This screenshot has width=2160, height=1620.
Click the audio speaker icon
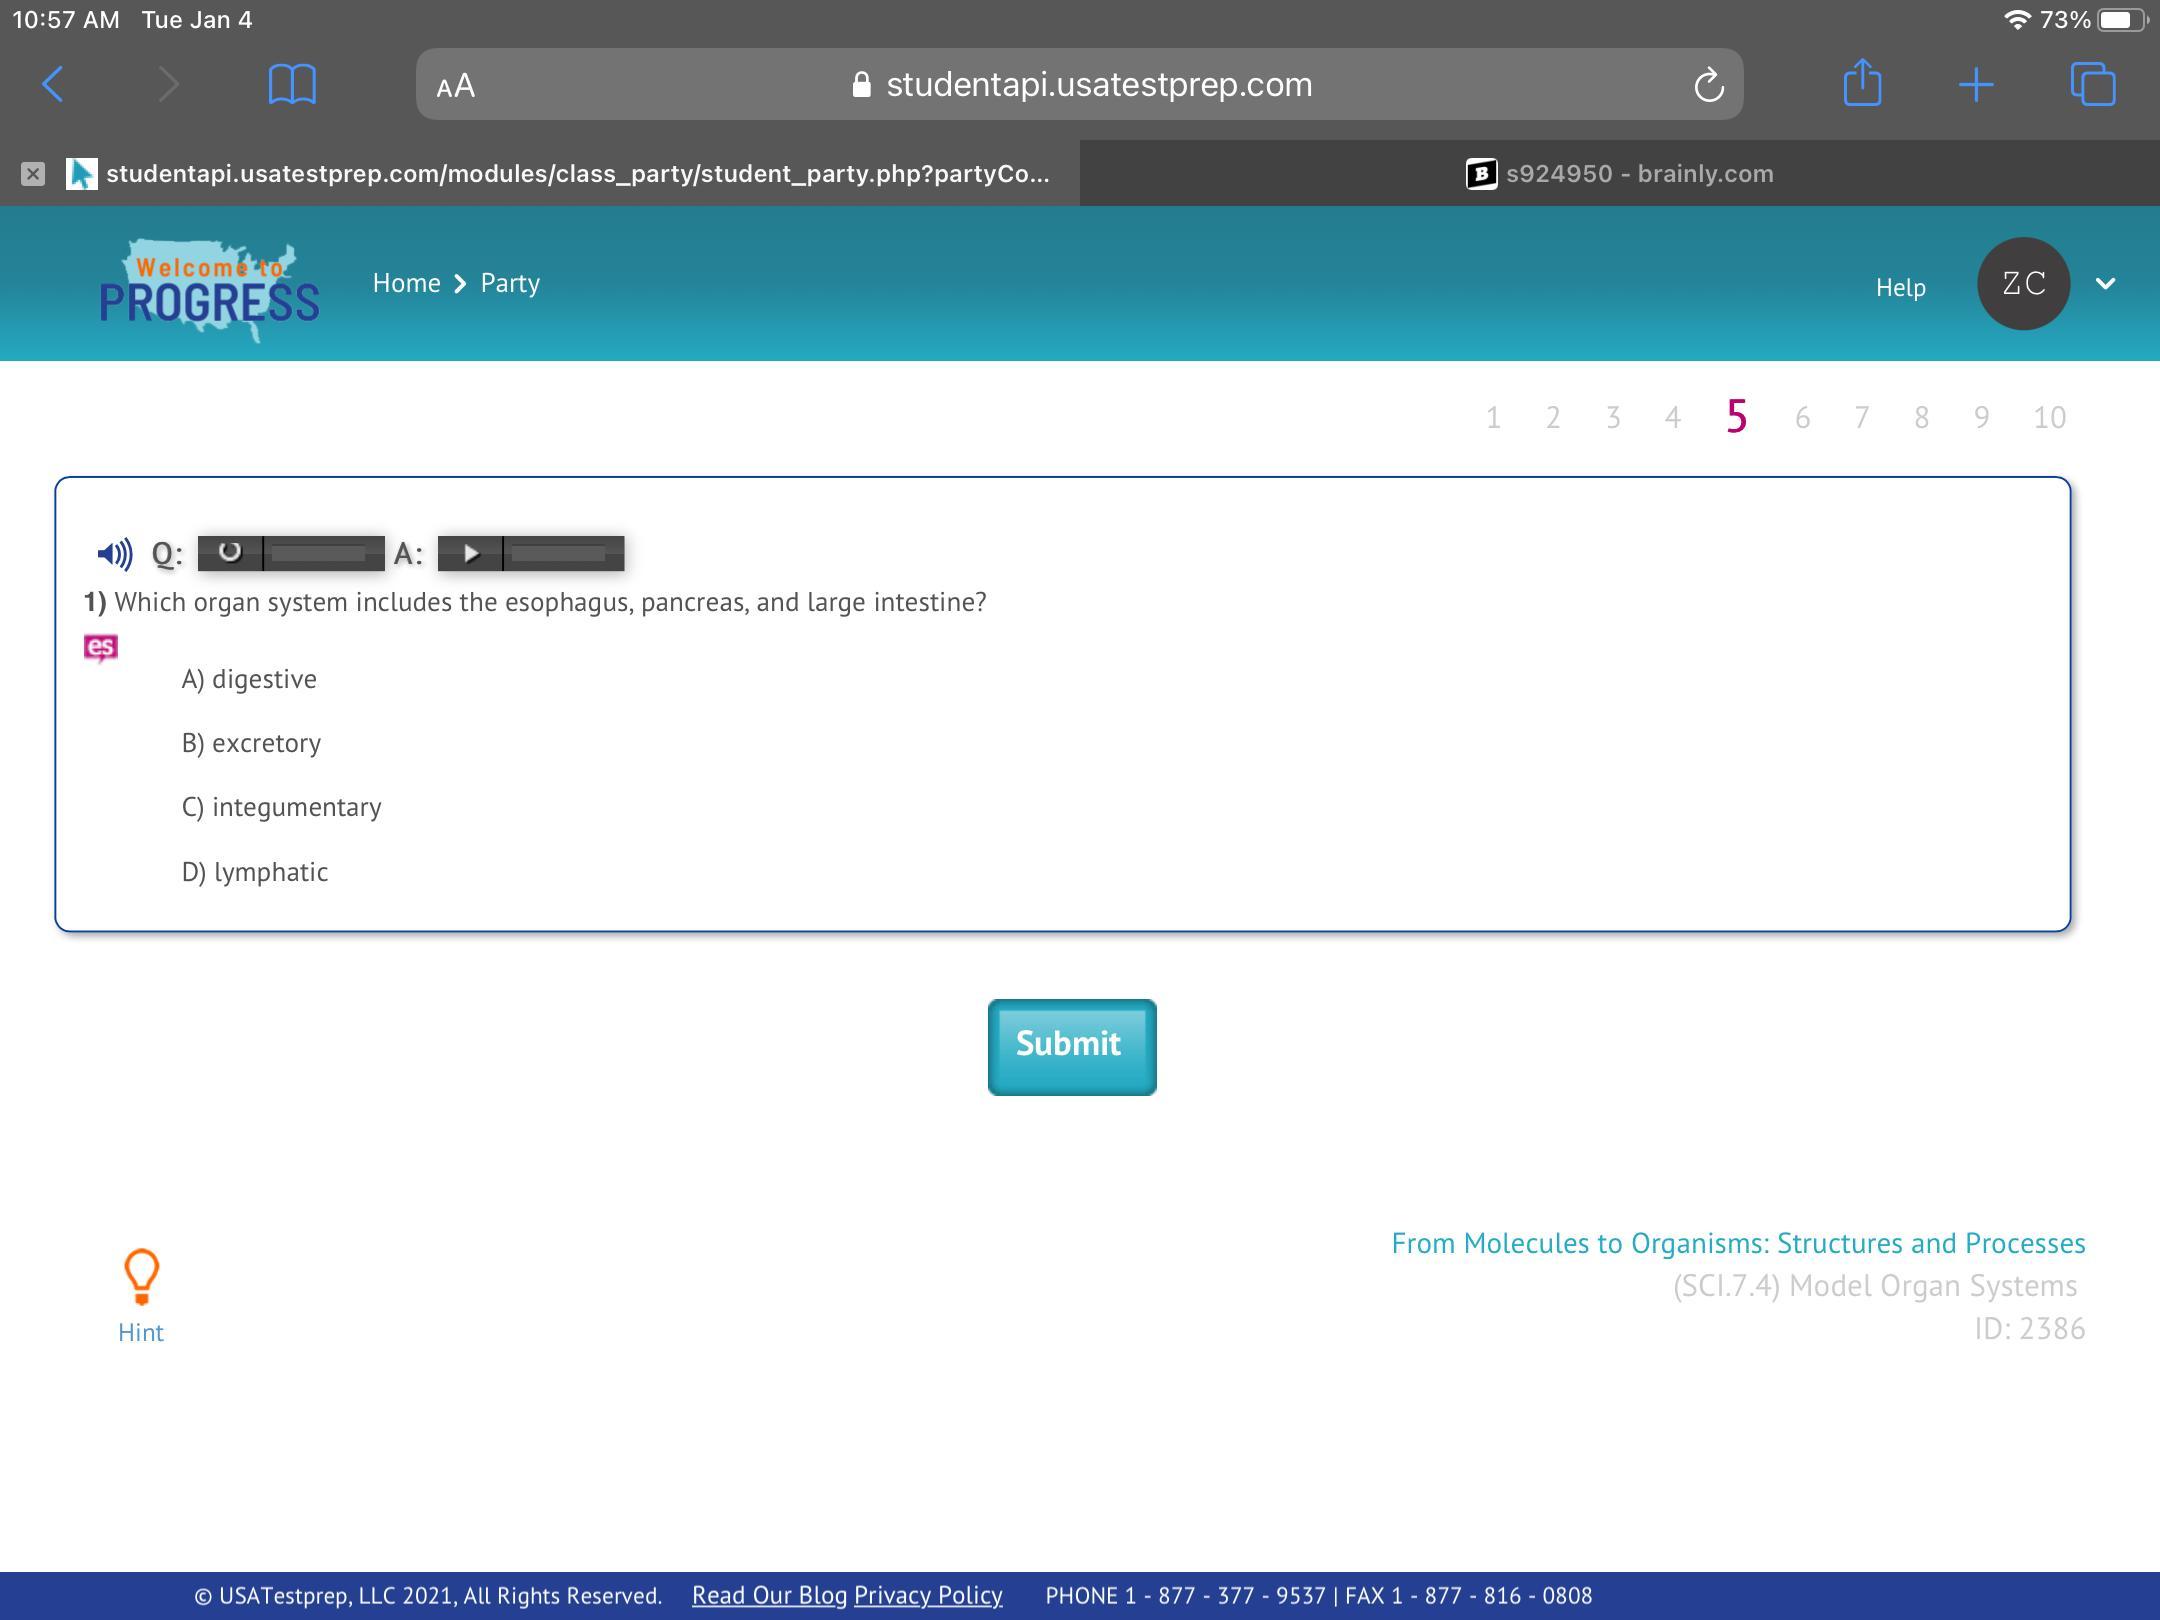coord(115,553)
